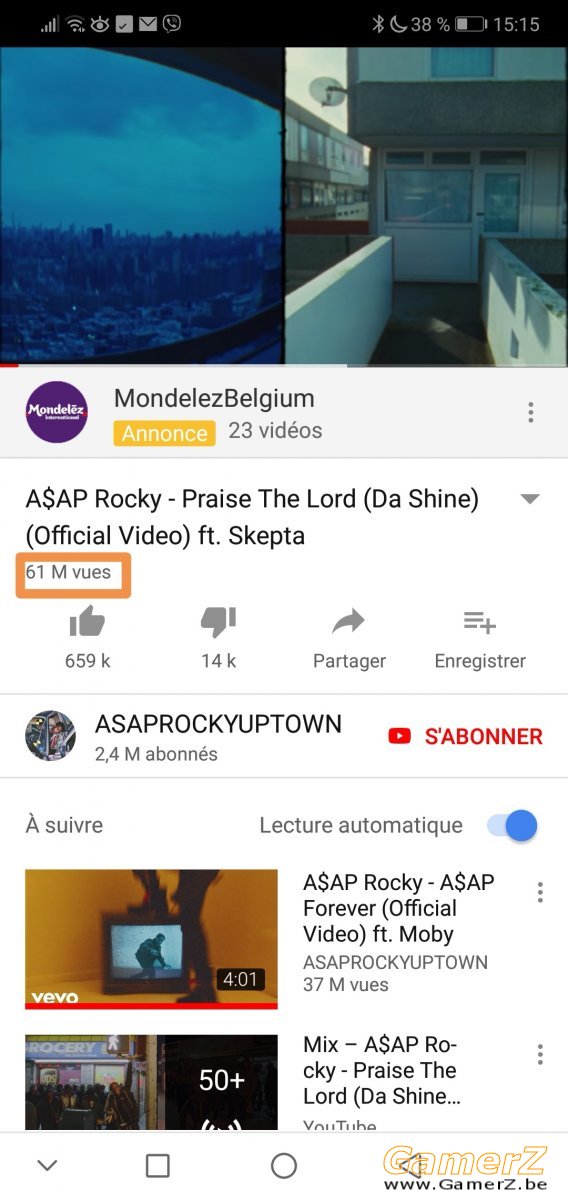Tap the thumbs-up like icon
568x1200 pixels.
[x=87, y=623]
